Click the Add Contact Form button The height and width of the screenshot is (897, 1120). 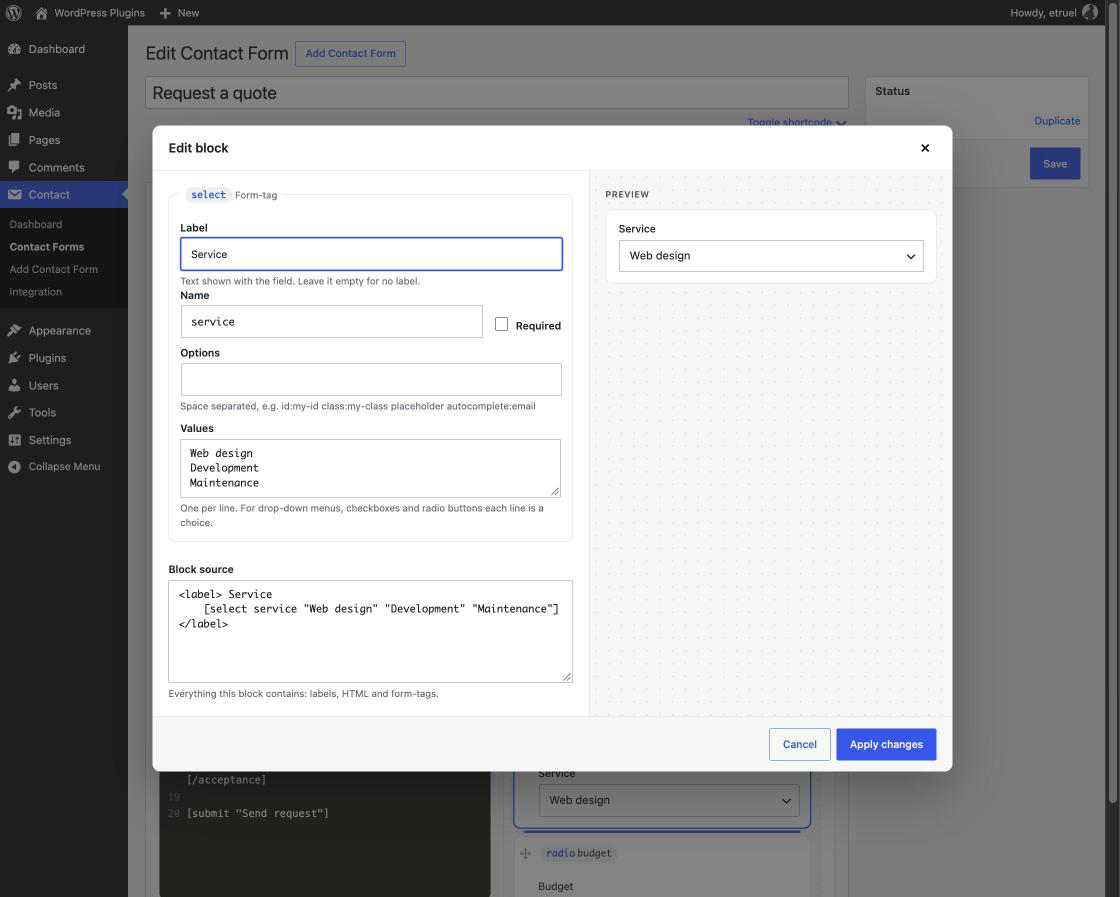(x=350, y=54)
